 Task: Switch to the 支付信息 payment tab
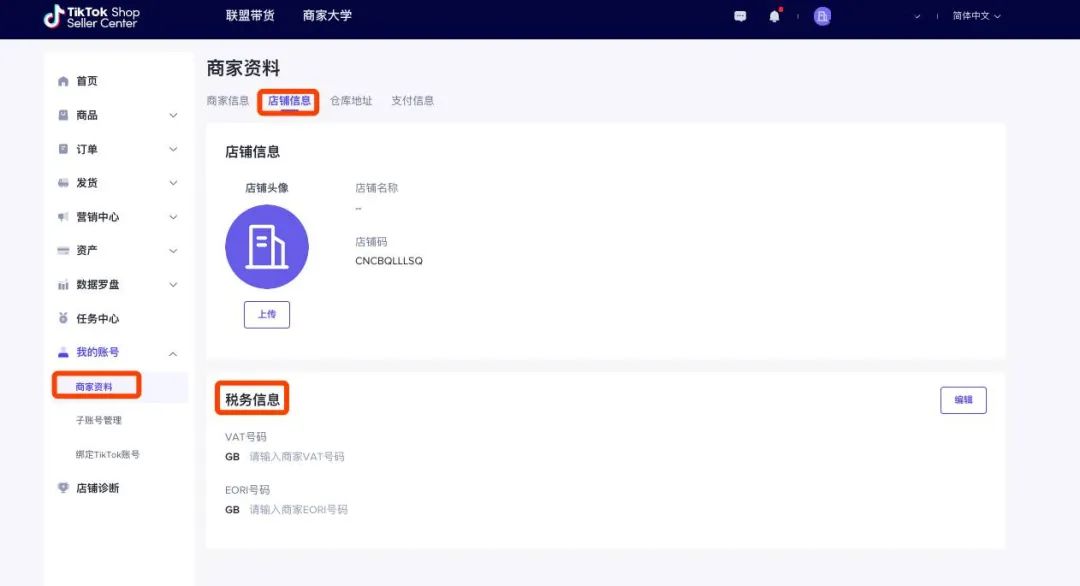point(414,100)
